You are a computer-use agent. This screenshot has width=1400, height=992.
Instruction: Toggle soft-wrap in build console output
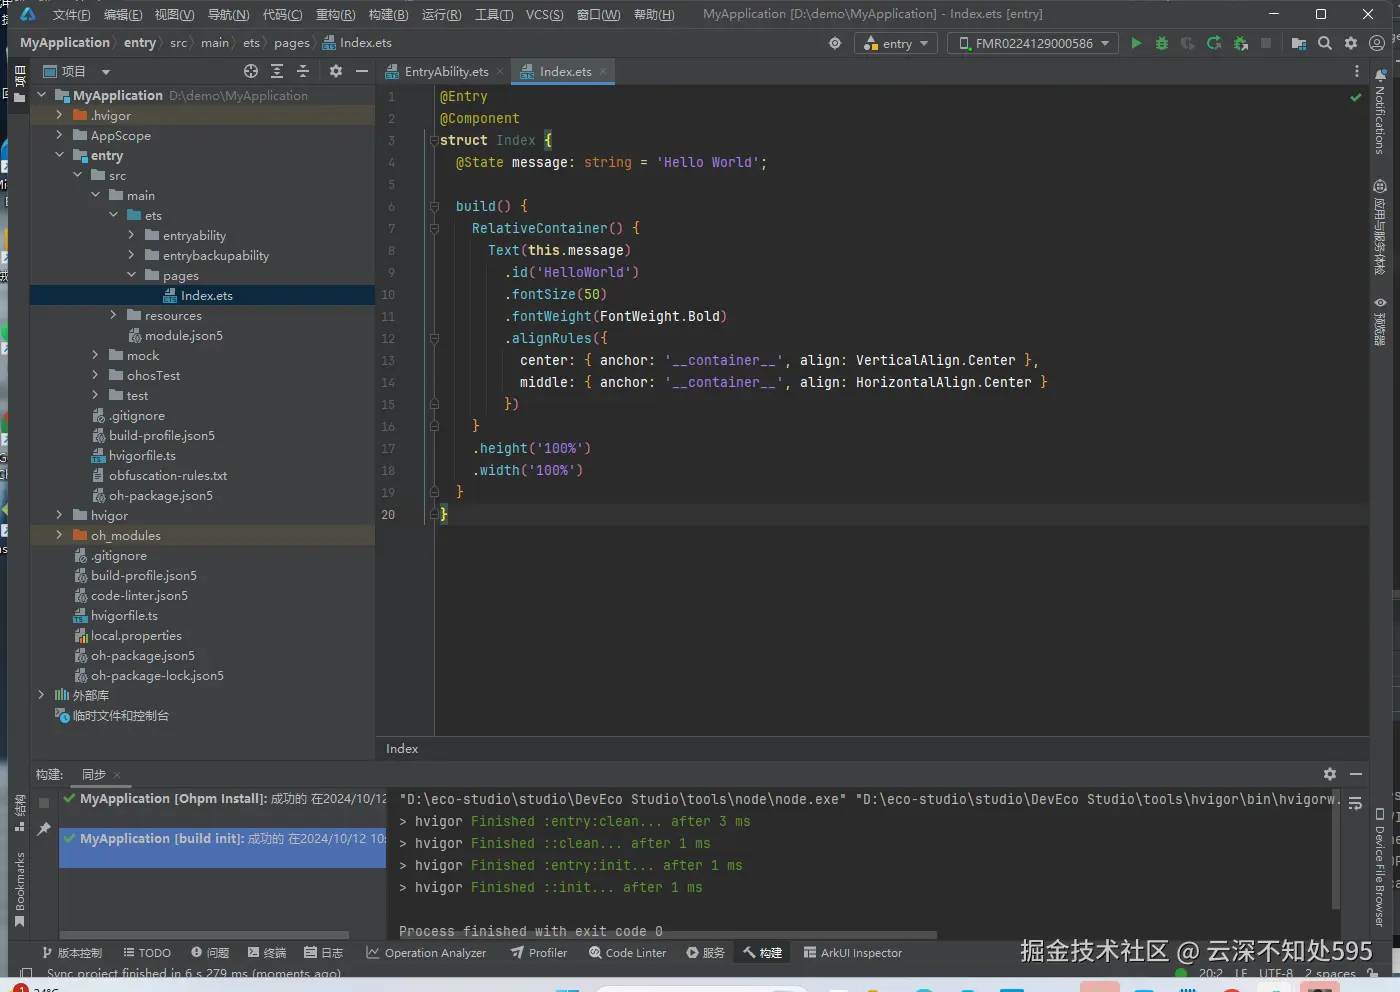tap(1355, 803)
